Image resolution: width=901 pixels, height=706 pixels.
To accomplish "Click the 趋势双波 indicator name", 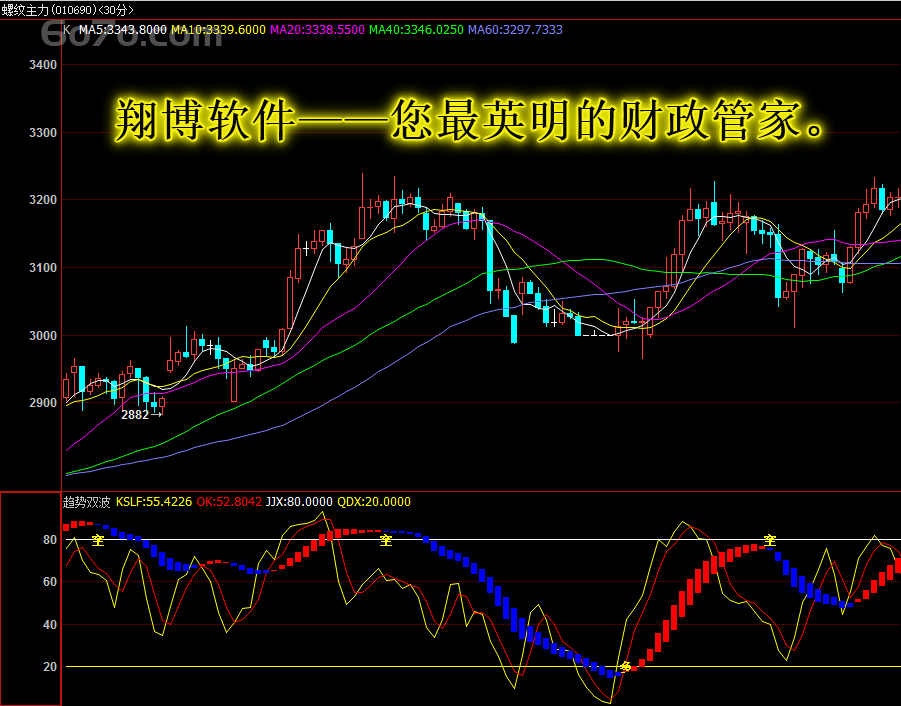I will (86, 502).
